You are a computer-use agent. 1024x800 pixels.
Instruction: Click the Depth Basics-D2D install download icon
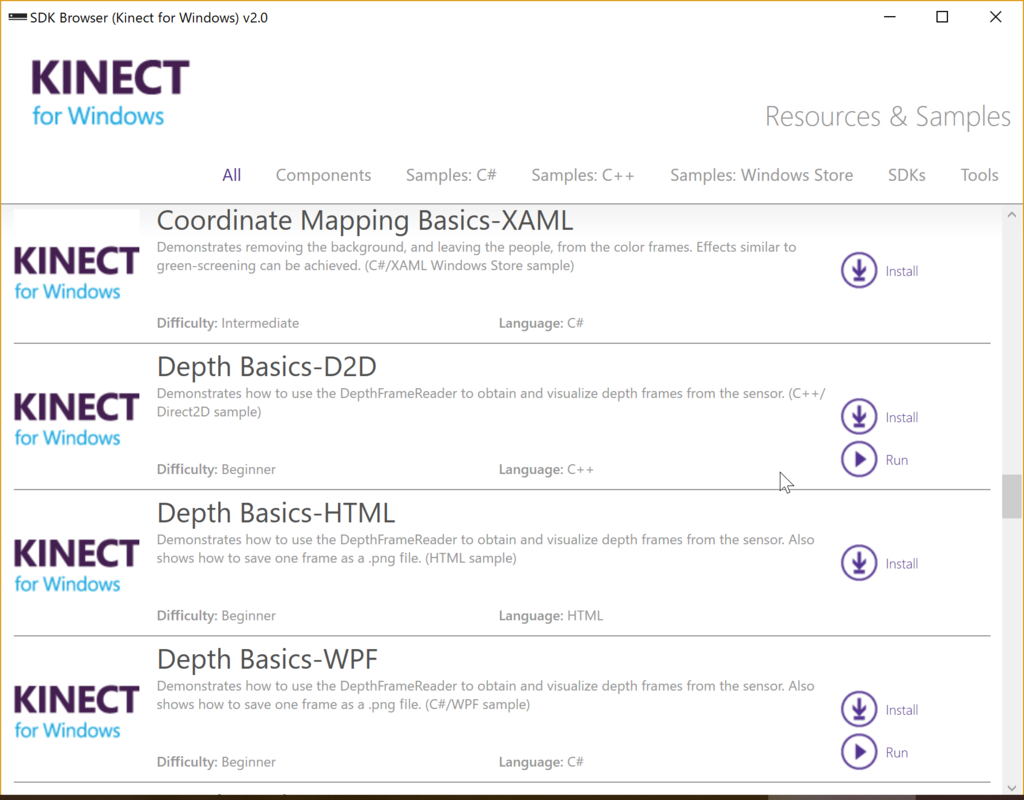(x=859, y=417)
